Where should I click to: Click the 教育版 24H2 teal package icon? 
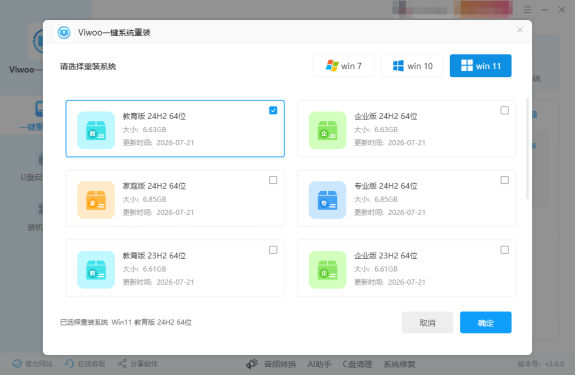pyautogui.click(x=96, y=130)
